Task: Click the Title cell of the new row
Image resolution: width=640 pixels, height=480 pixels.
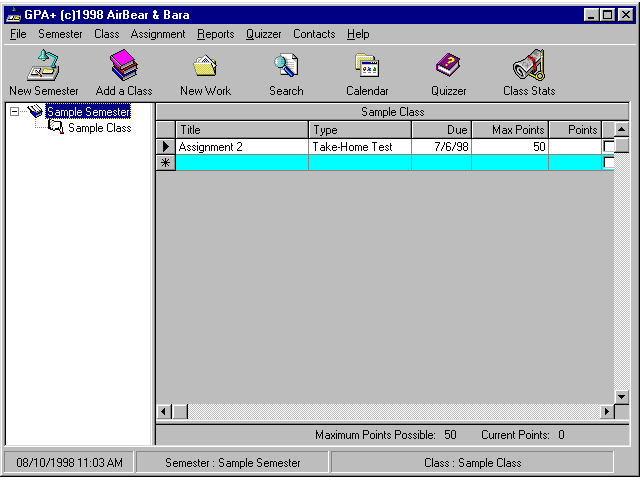Action: click(x=242, y=163)
